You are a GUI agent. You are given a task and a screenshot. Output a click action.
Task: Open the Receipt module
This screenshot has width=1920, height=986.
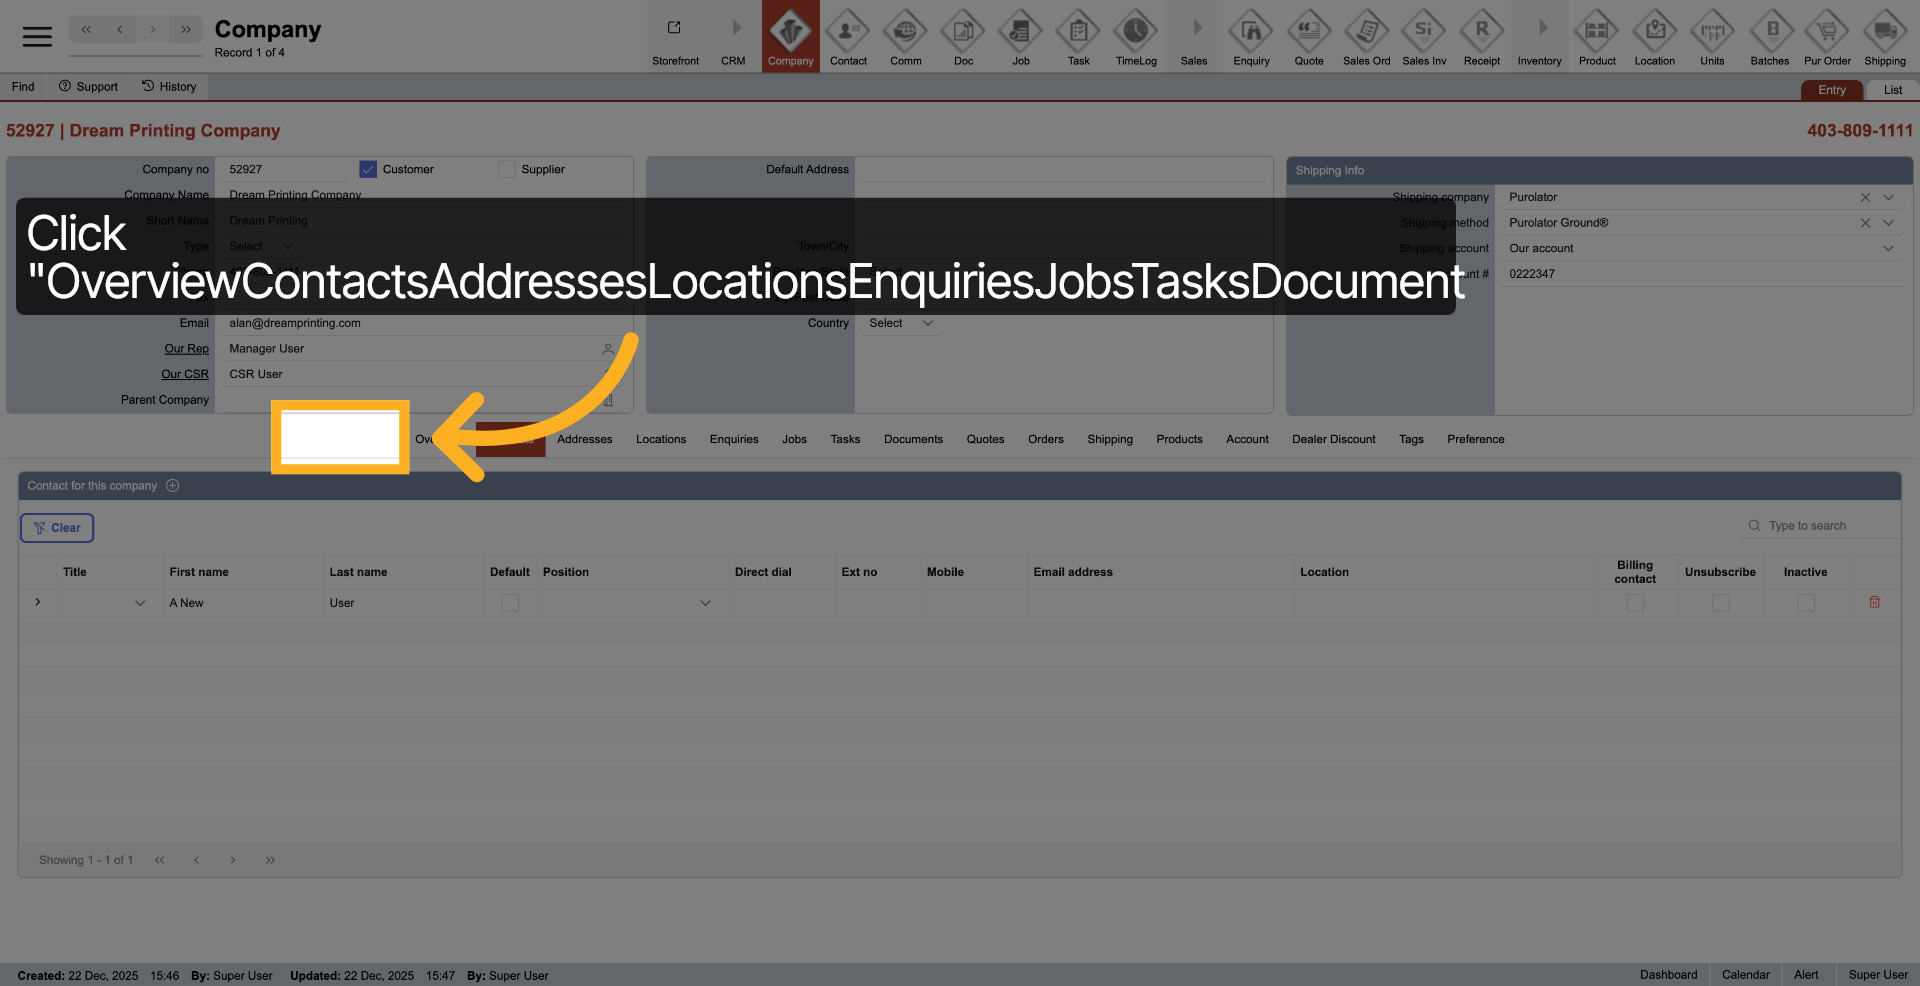(x=1482, y=36)
